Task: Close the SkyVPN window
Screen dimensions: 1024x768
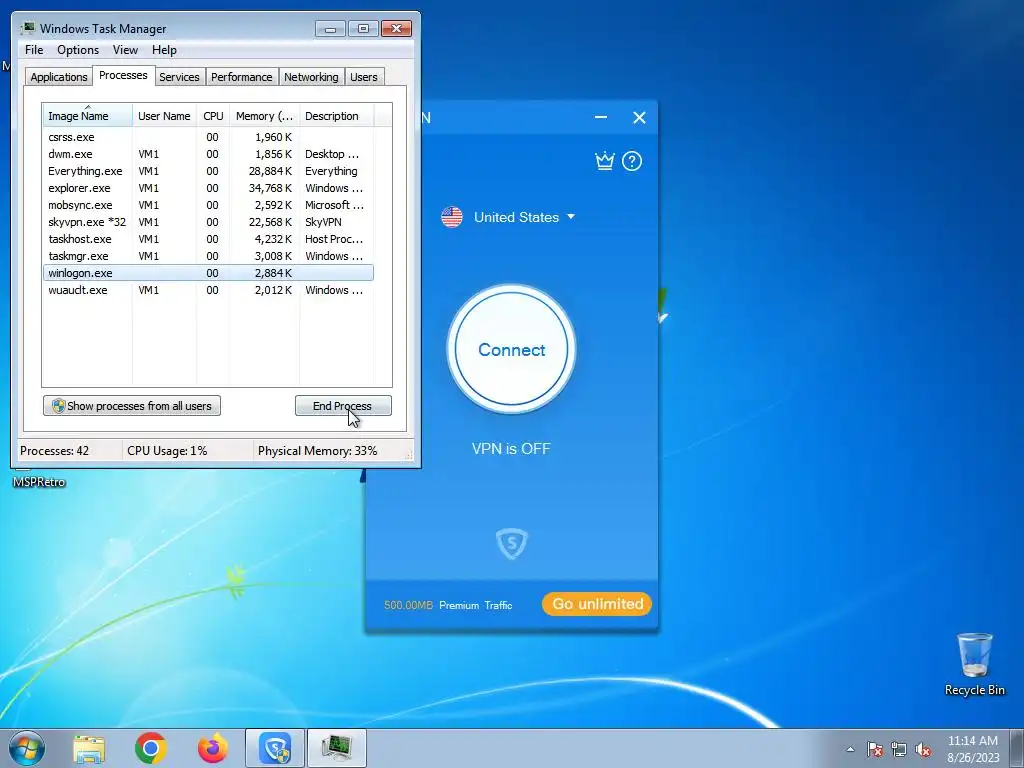Action: pyautogui.click(x=639, y=118)
